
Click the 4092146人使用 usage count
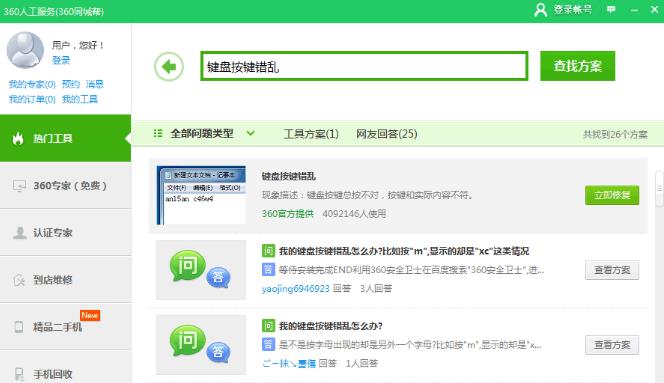coord(354,214)
